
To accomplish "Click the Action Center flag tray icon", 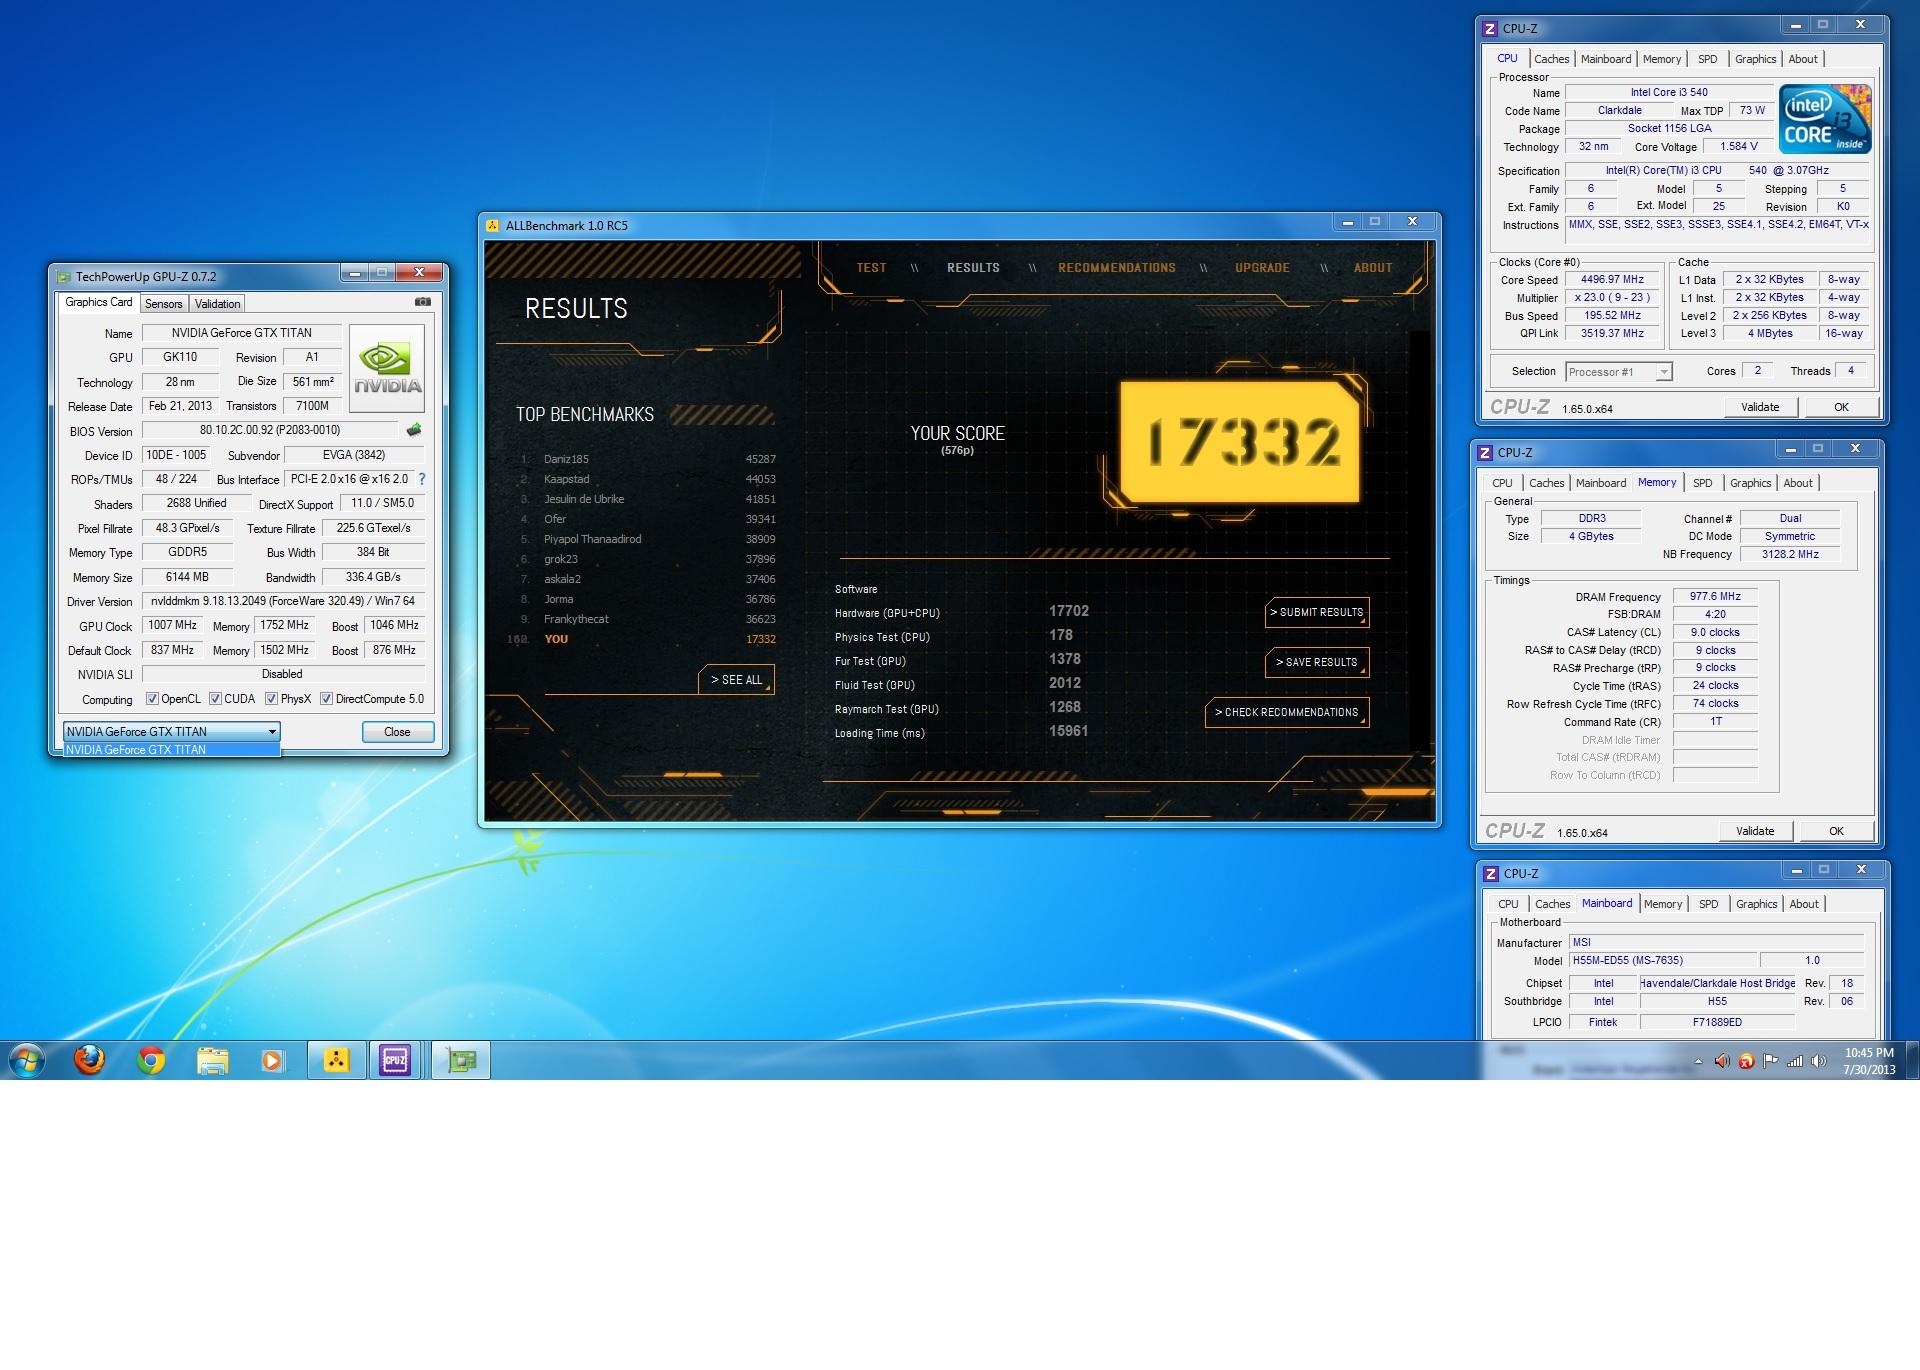I will pos(1770,1061).
